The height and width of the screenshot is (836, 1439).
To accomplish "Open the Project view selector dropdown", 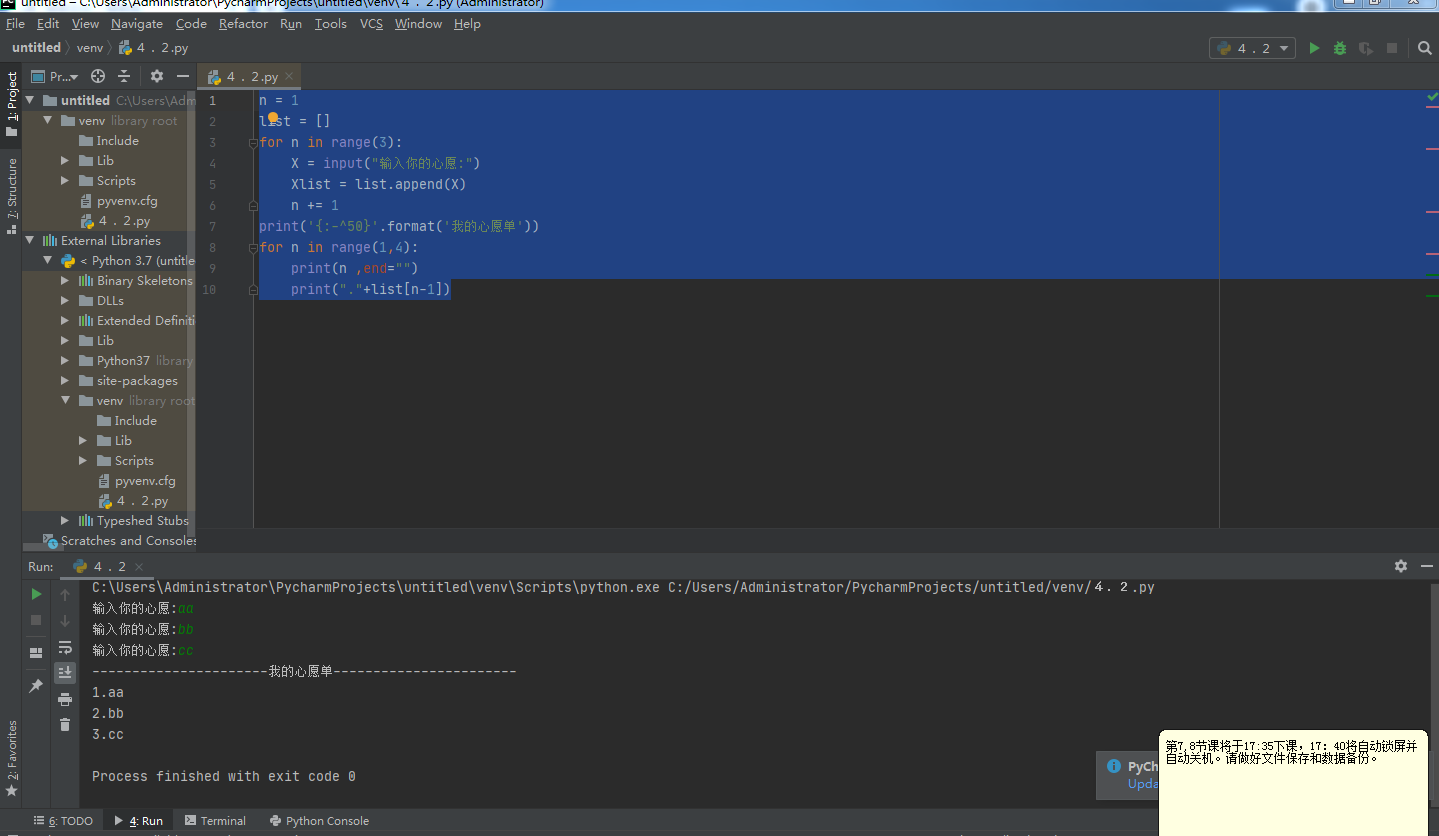I will click(x=55, y=76).
